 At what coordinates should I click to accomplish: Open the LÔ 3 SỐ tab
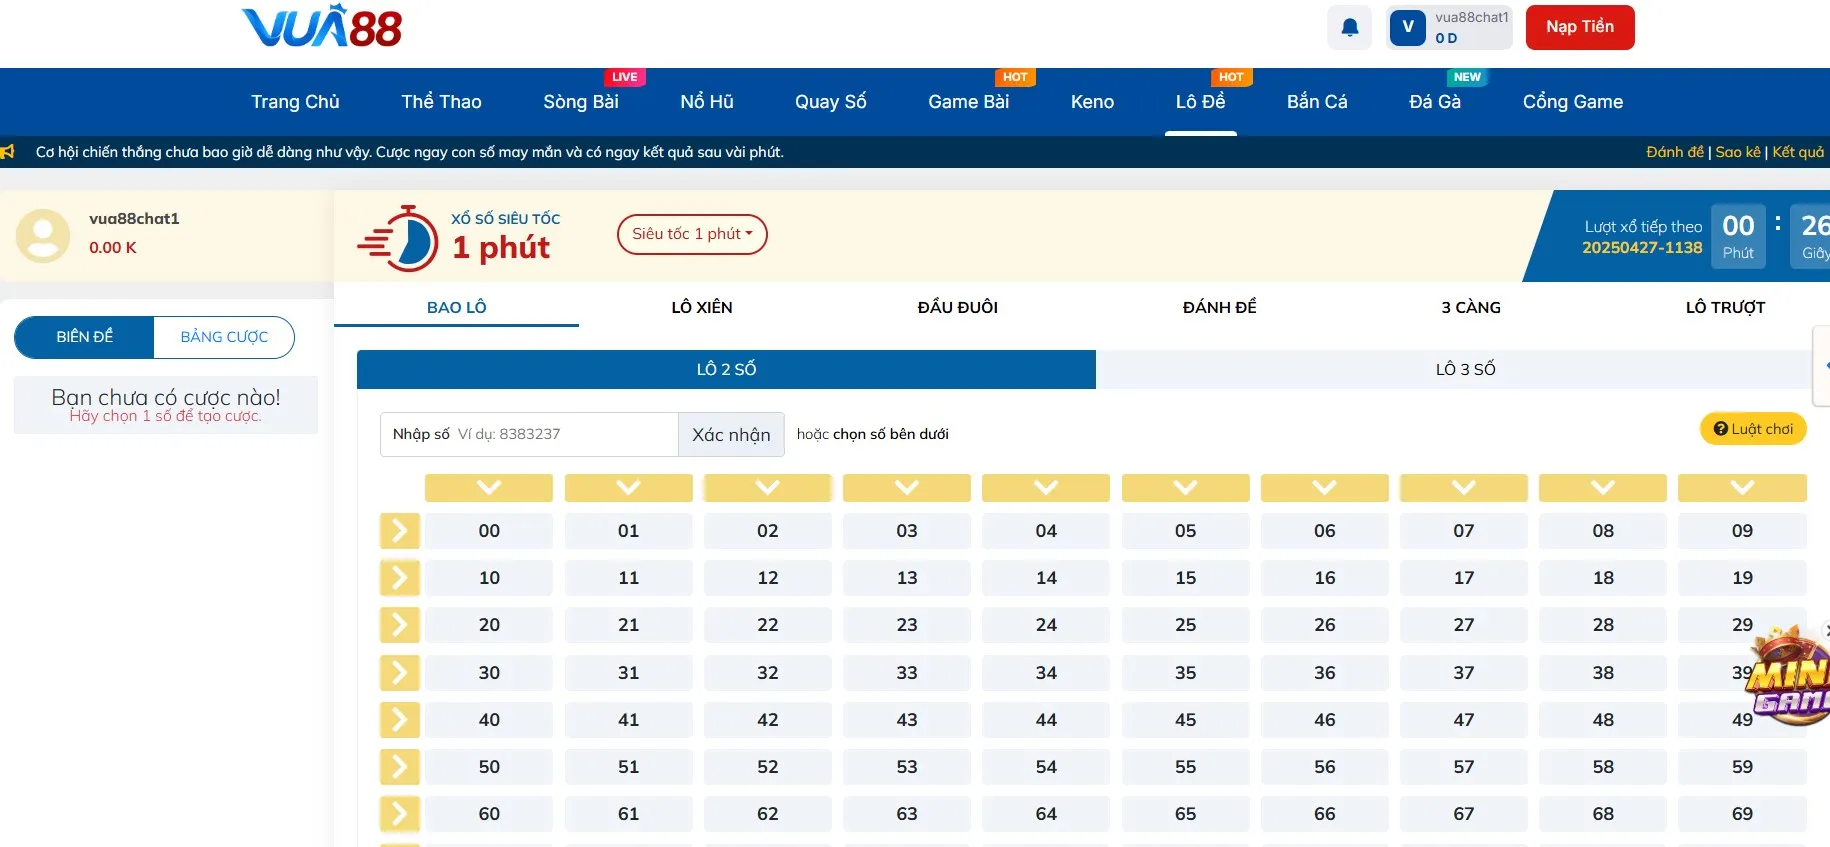1464,369
